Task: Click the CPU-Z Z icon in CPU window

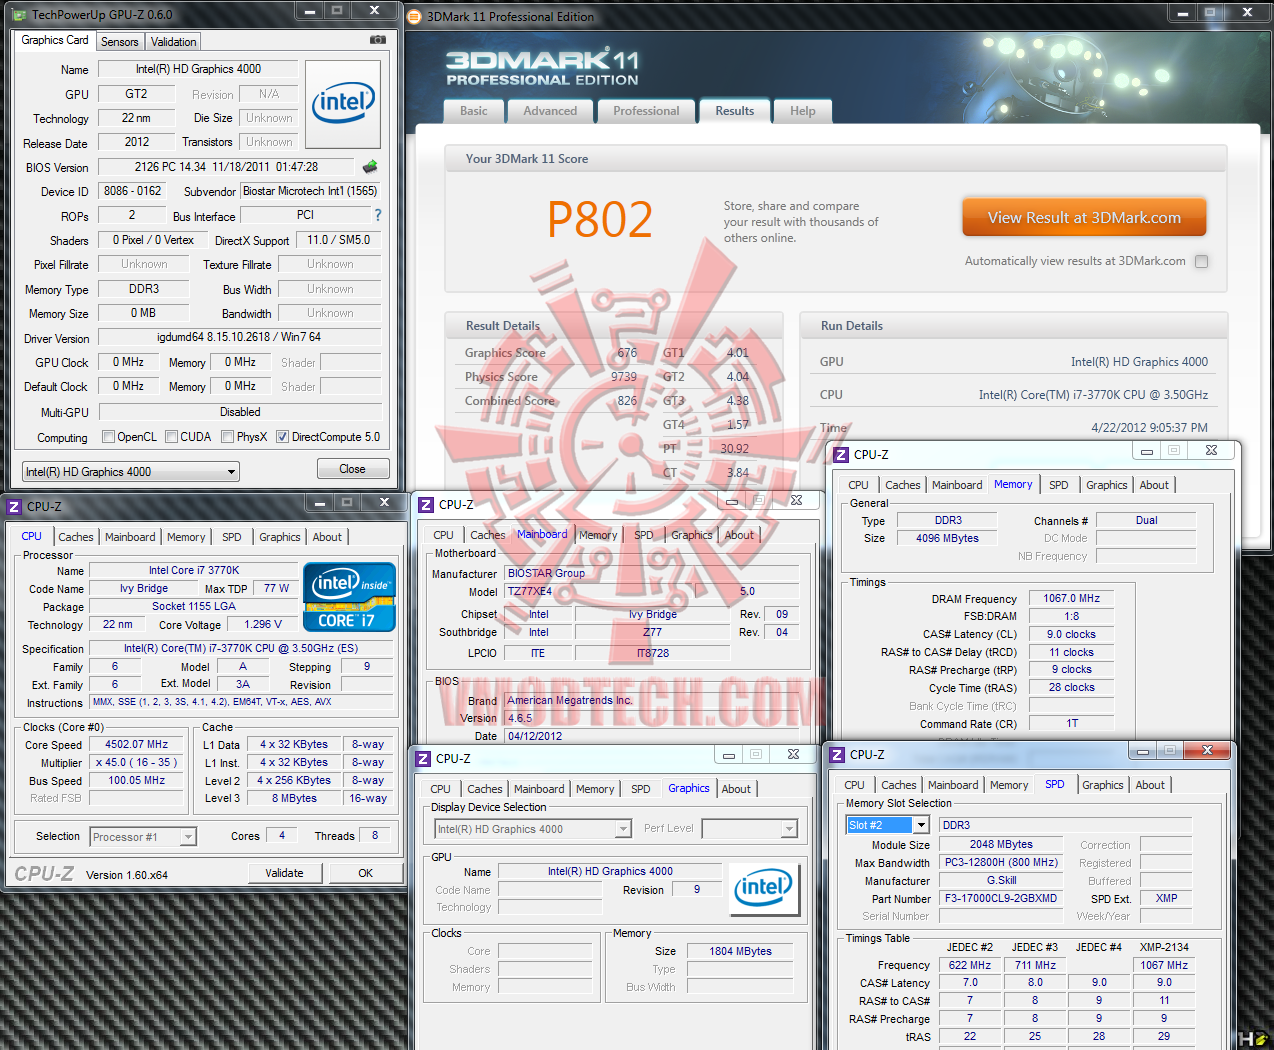Action: click(14, 506)
